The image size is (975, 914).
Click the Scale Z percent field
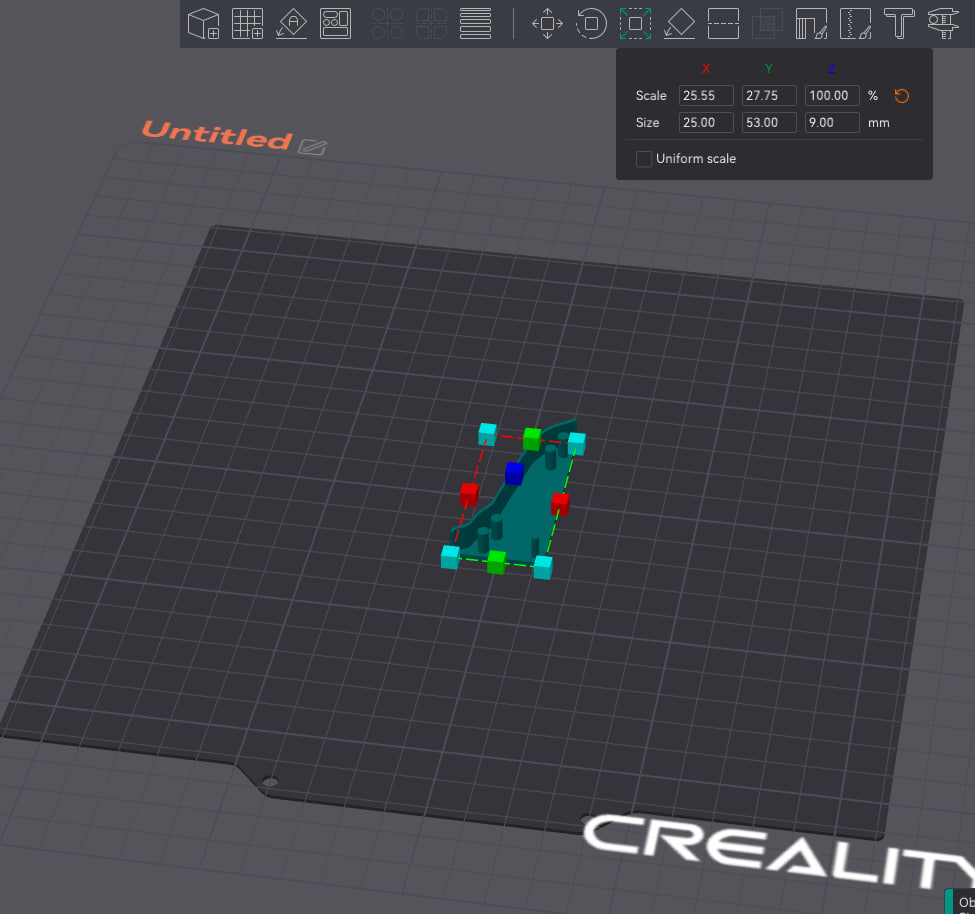832,96
